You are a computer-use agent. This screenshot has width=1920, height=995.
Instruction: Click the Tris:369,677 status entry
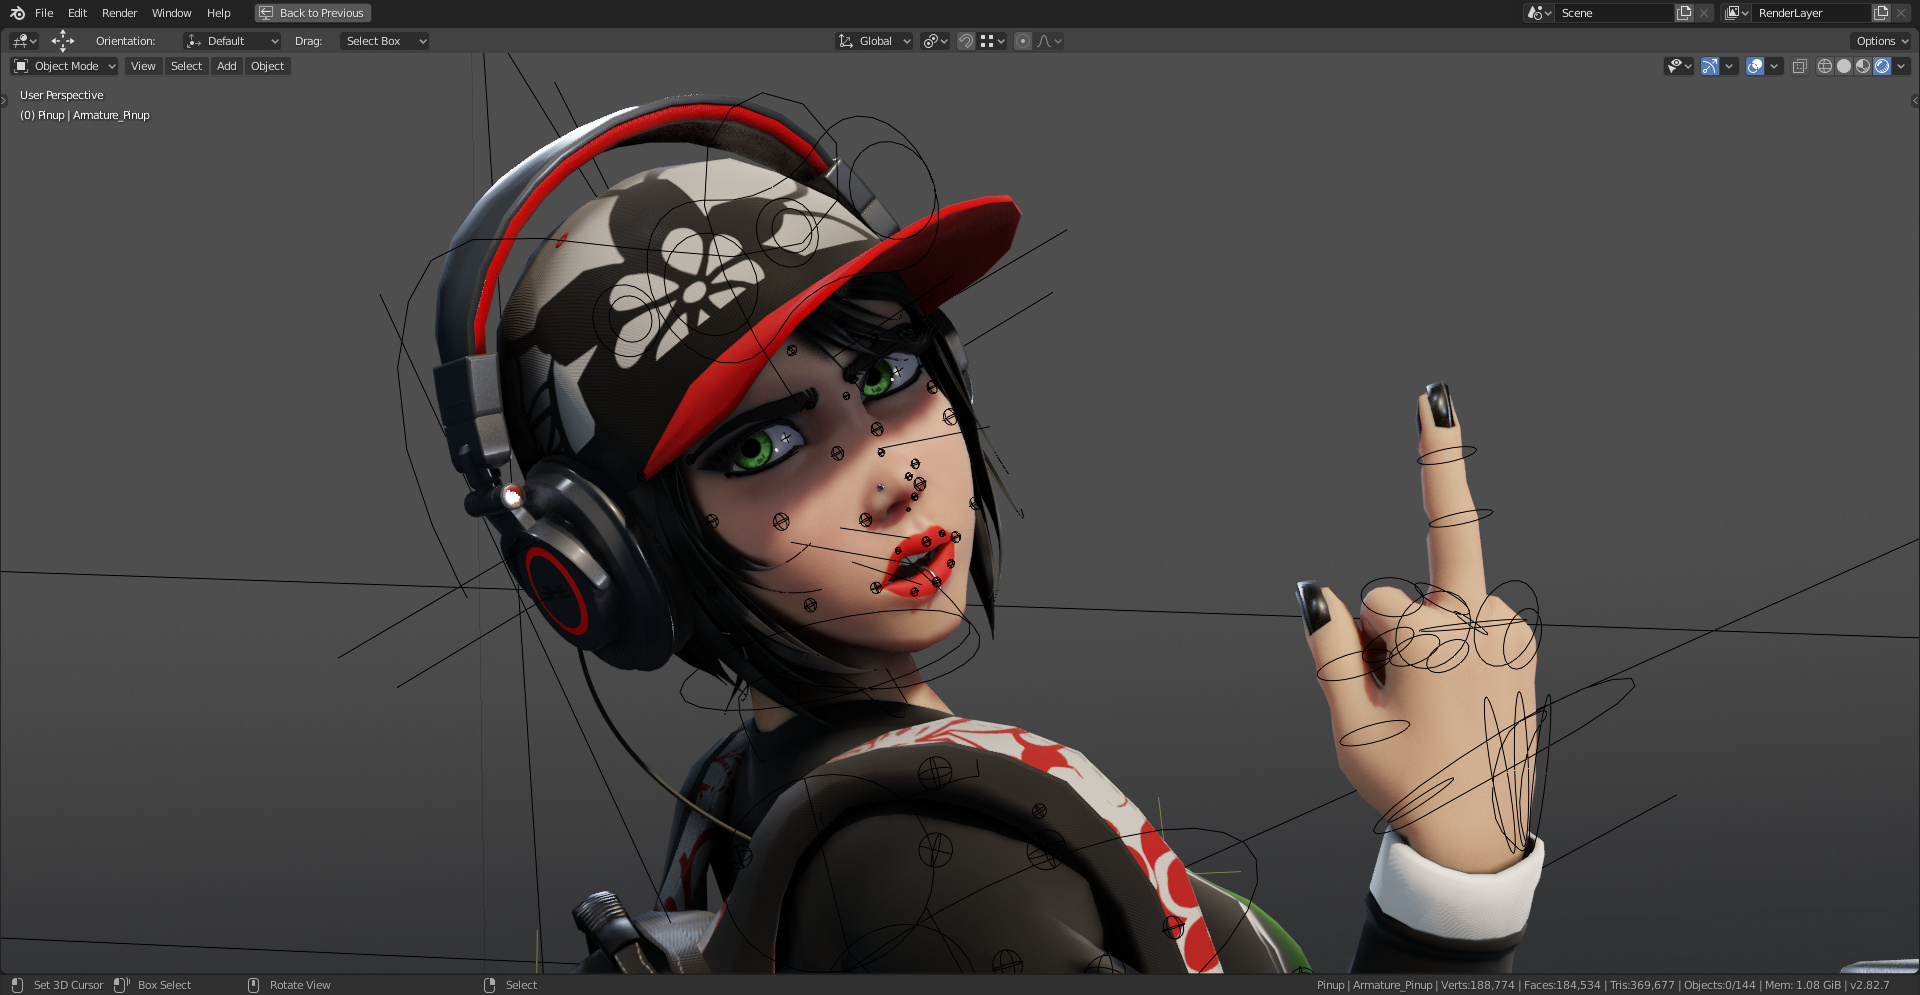1641,985
